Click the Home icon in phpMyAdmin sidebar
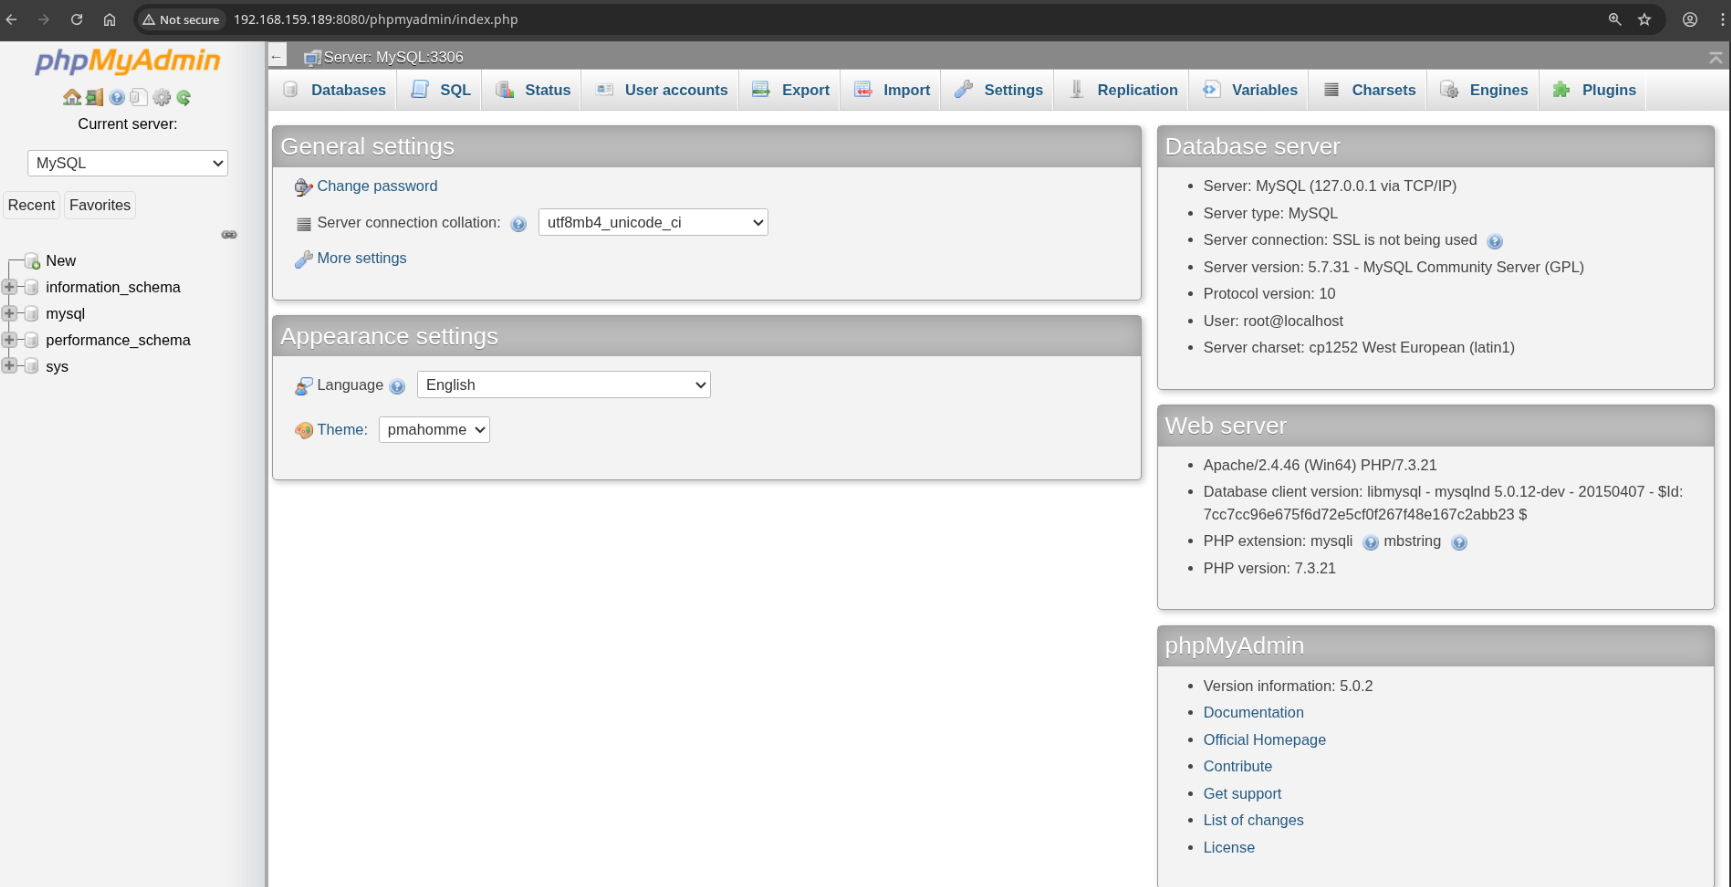This screenshot has height=887, width=1731. click(x=72, y=97)
